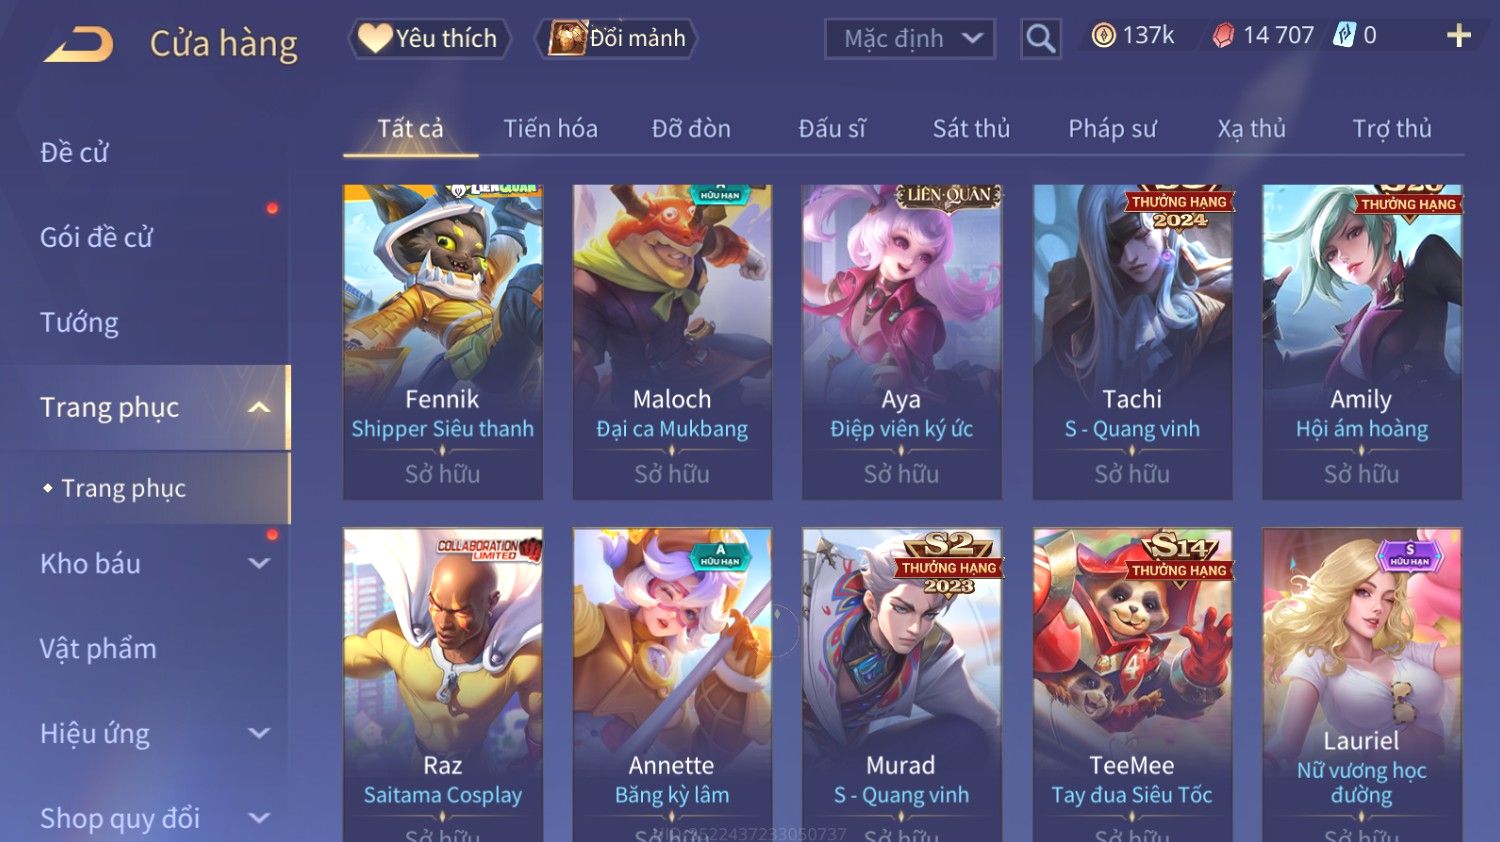This screenshot has height=842, width=1500.
Task: Open the Mặc định sort dropdown
Action: click(x=909, y=39)
